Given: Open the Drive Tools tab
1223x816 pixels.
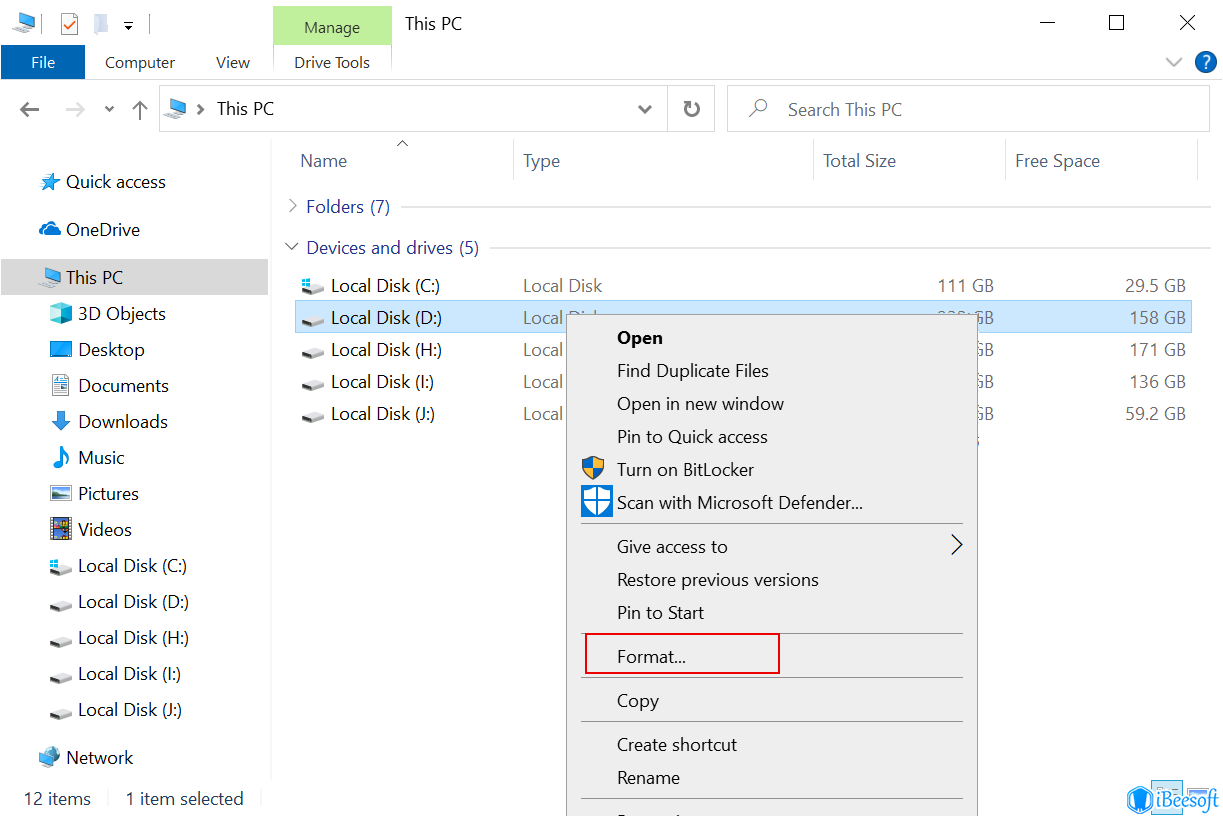Looking at the screenshot, I should 332,62.
